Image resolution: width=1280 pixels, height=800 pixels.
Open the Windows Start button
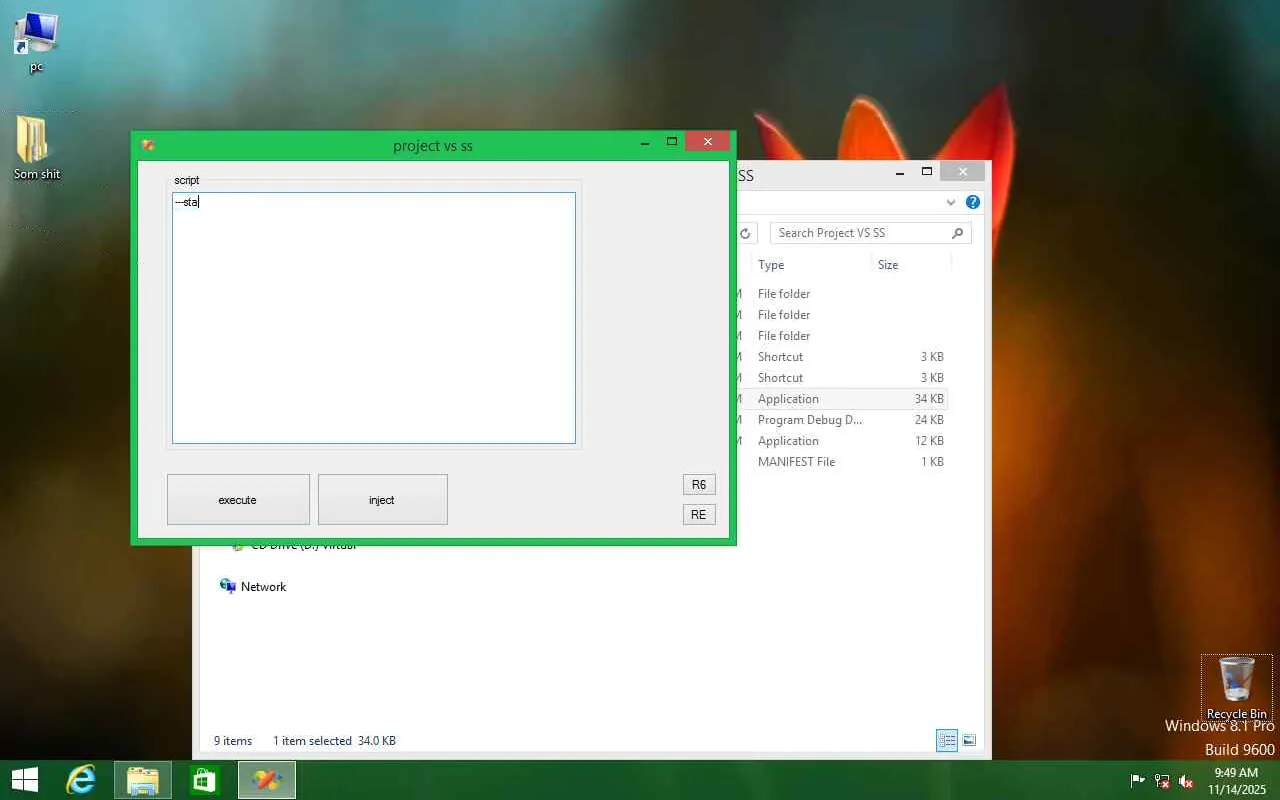25,780
